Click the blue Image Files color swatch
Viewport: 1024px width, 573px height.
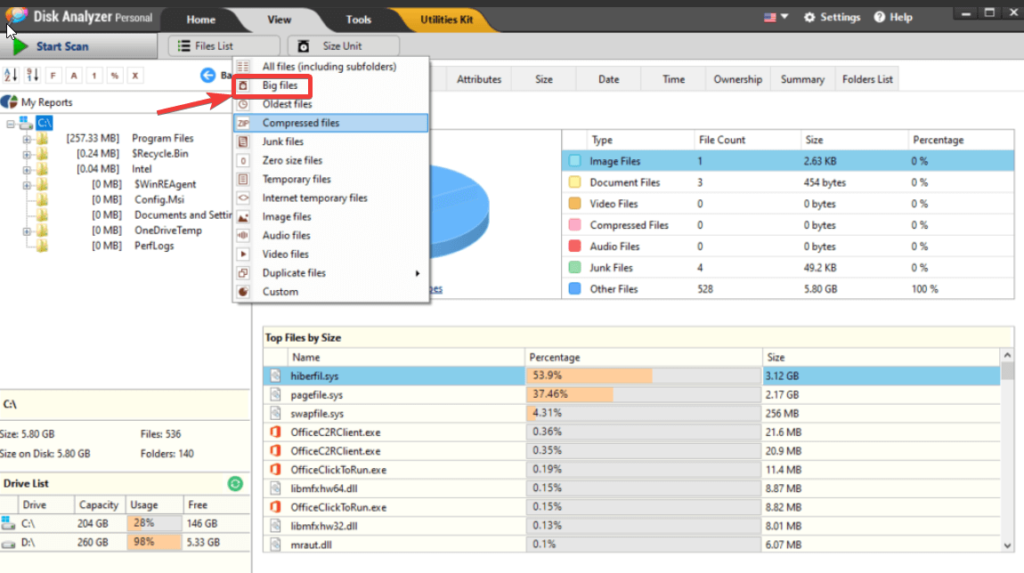575,161
